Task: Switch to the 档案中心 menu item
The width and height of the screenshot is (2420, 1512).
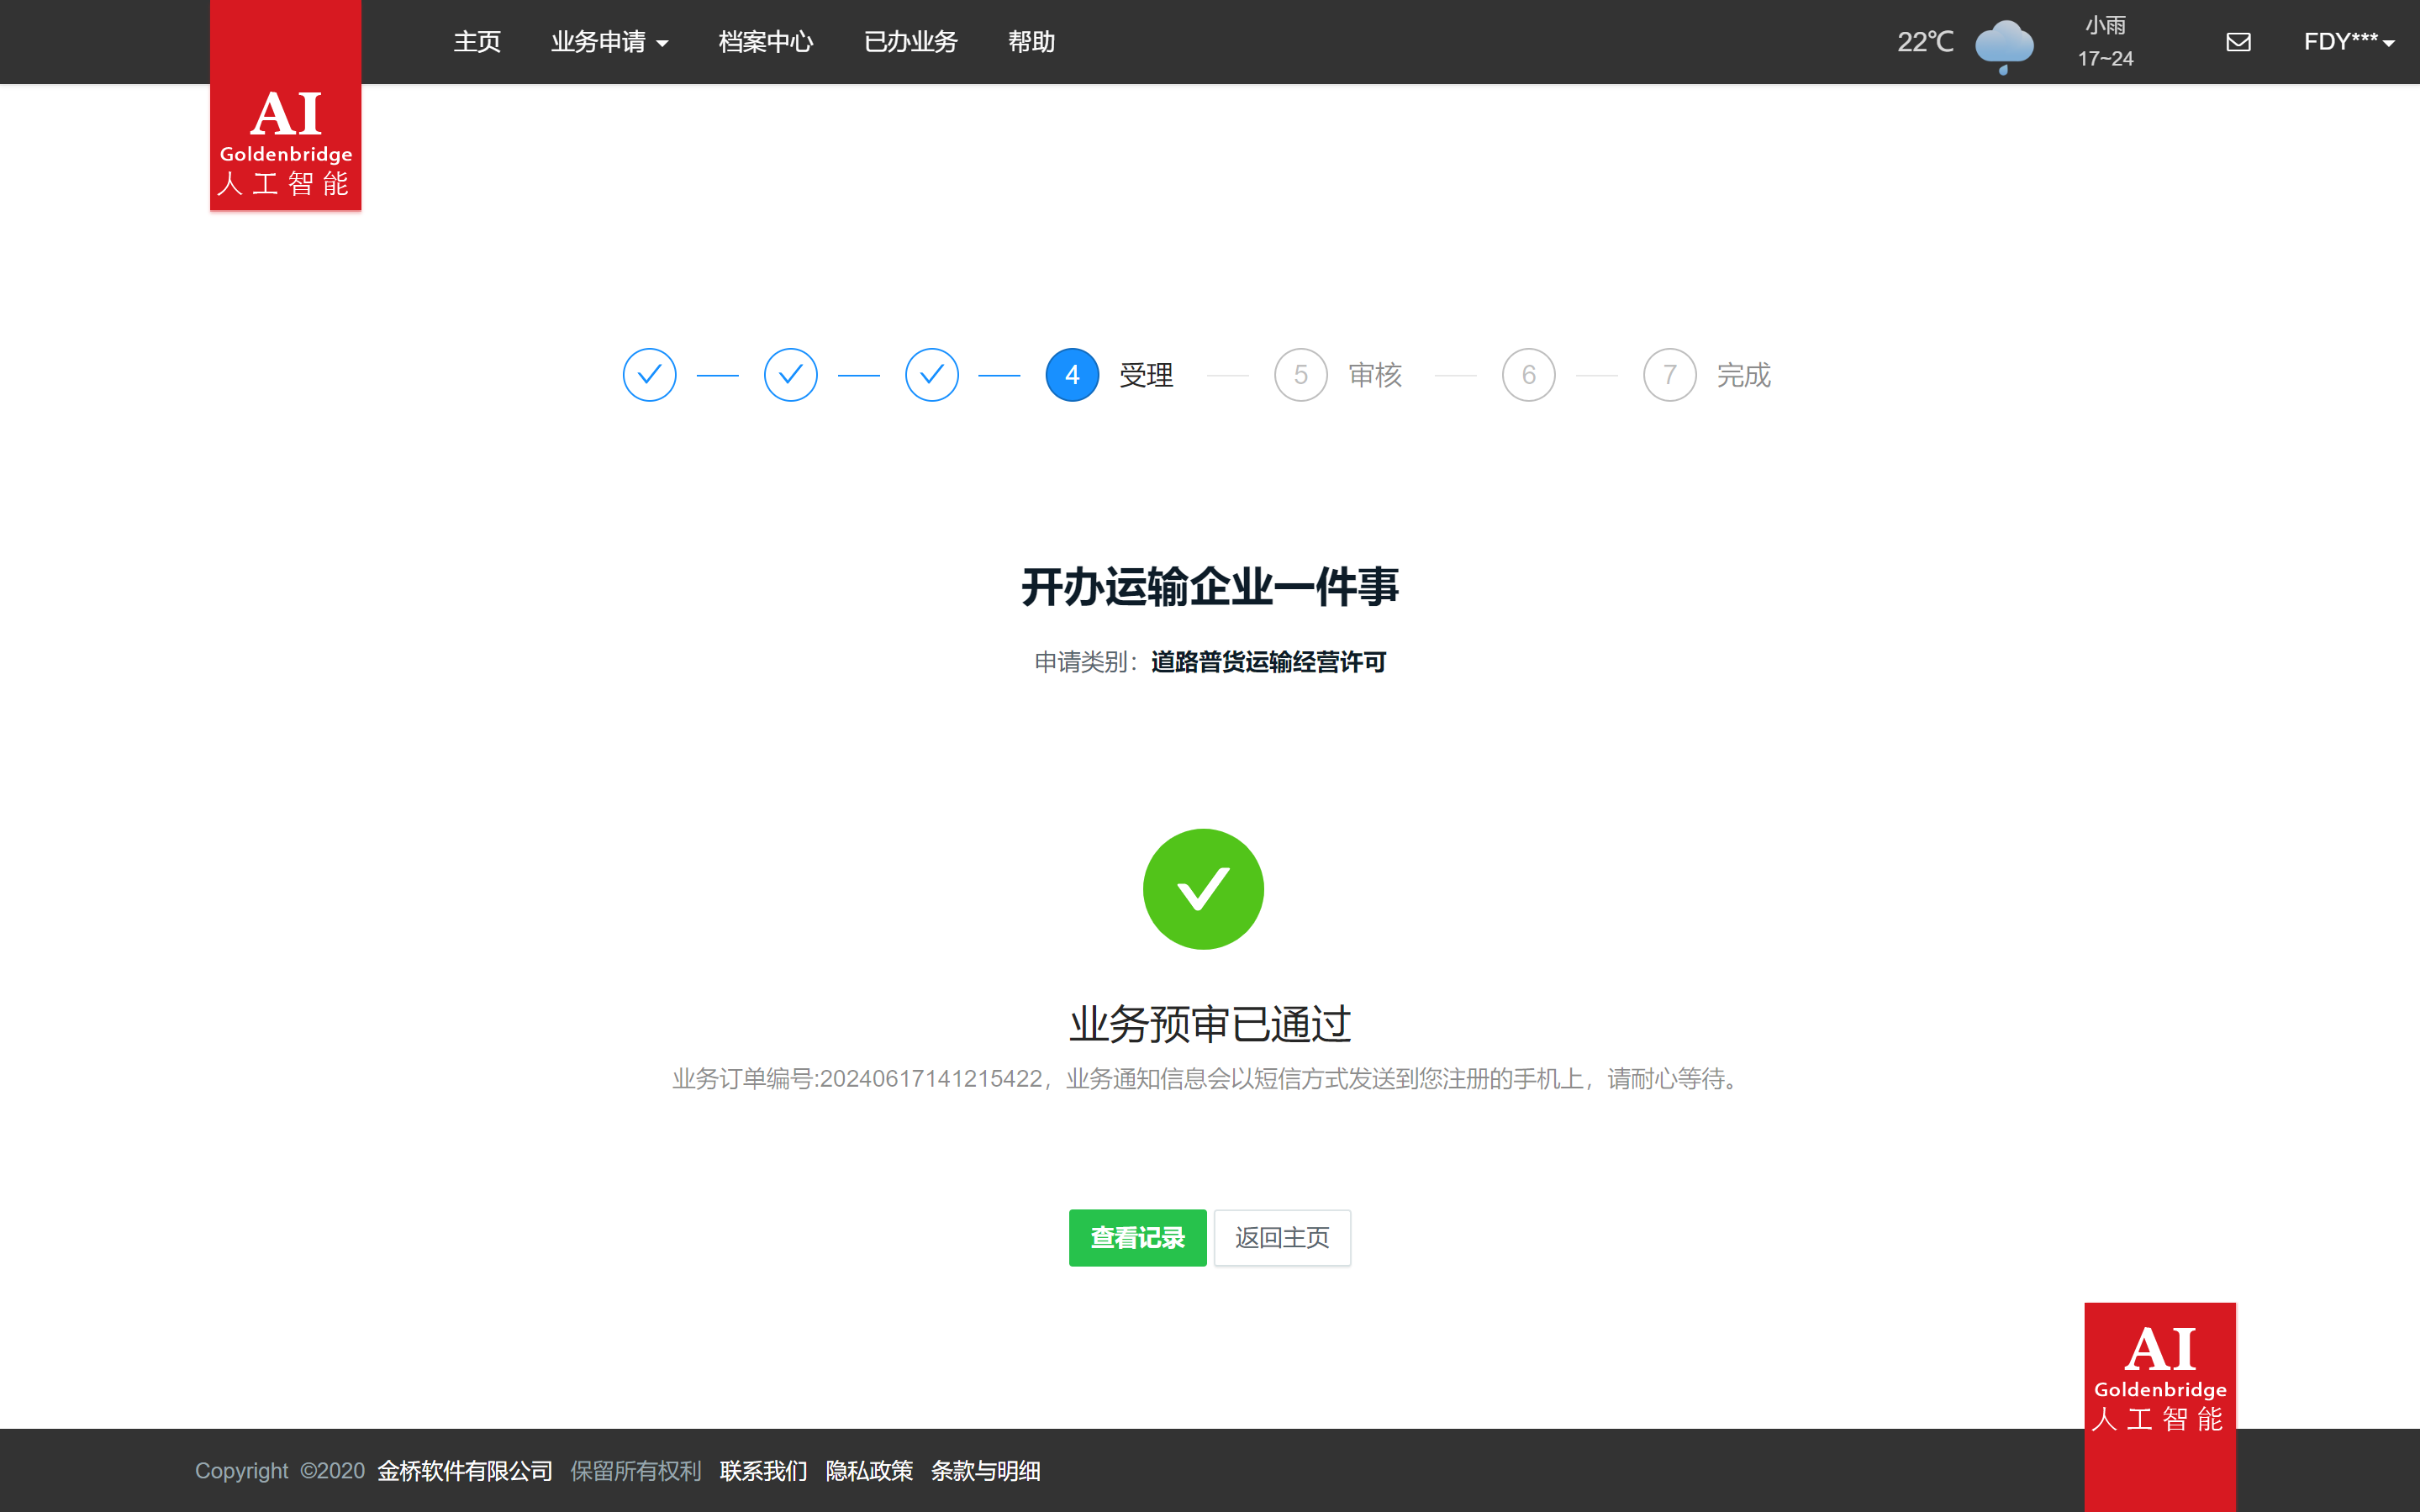Action: click(765, 42)
